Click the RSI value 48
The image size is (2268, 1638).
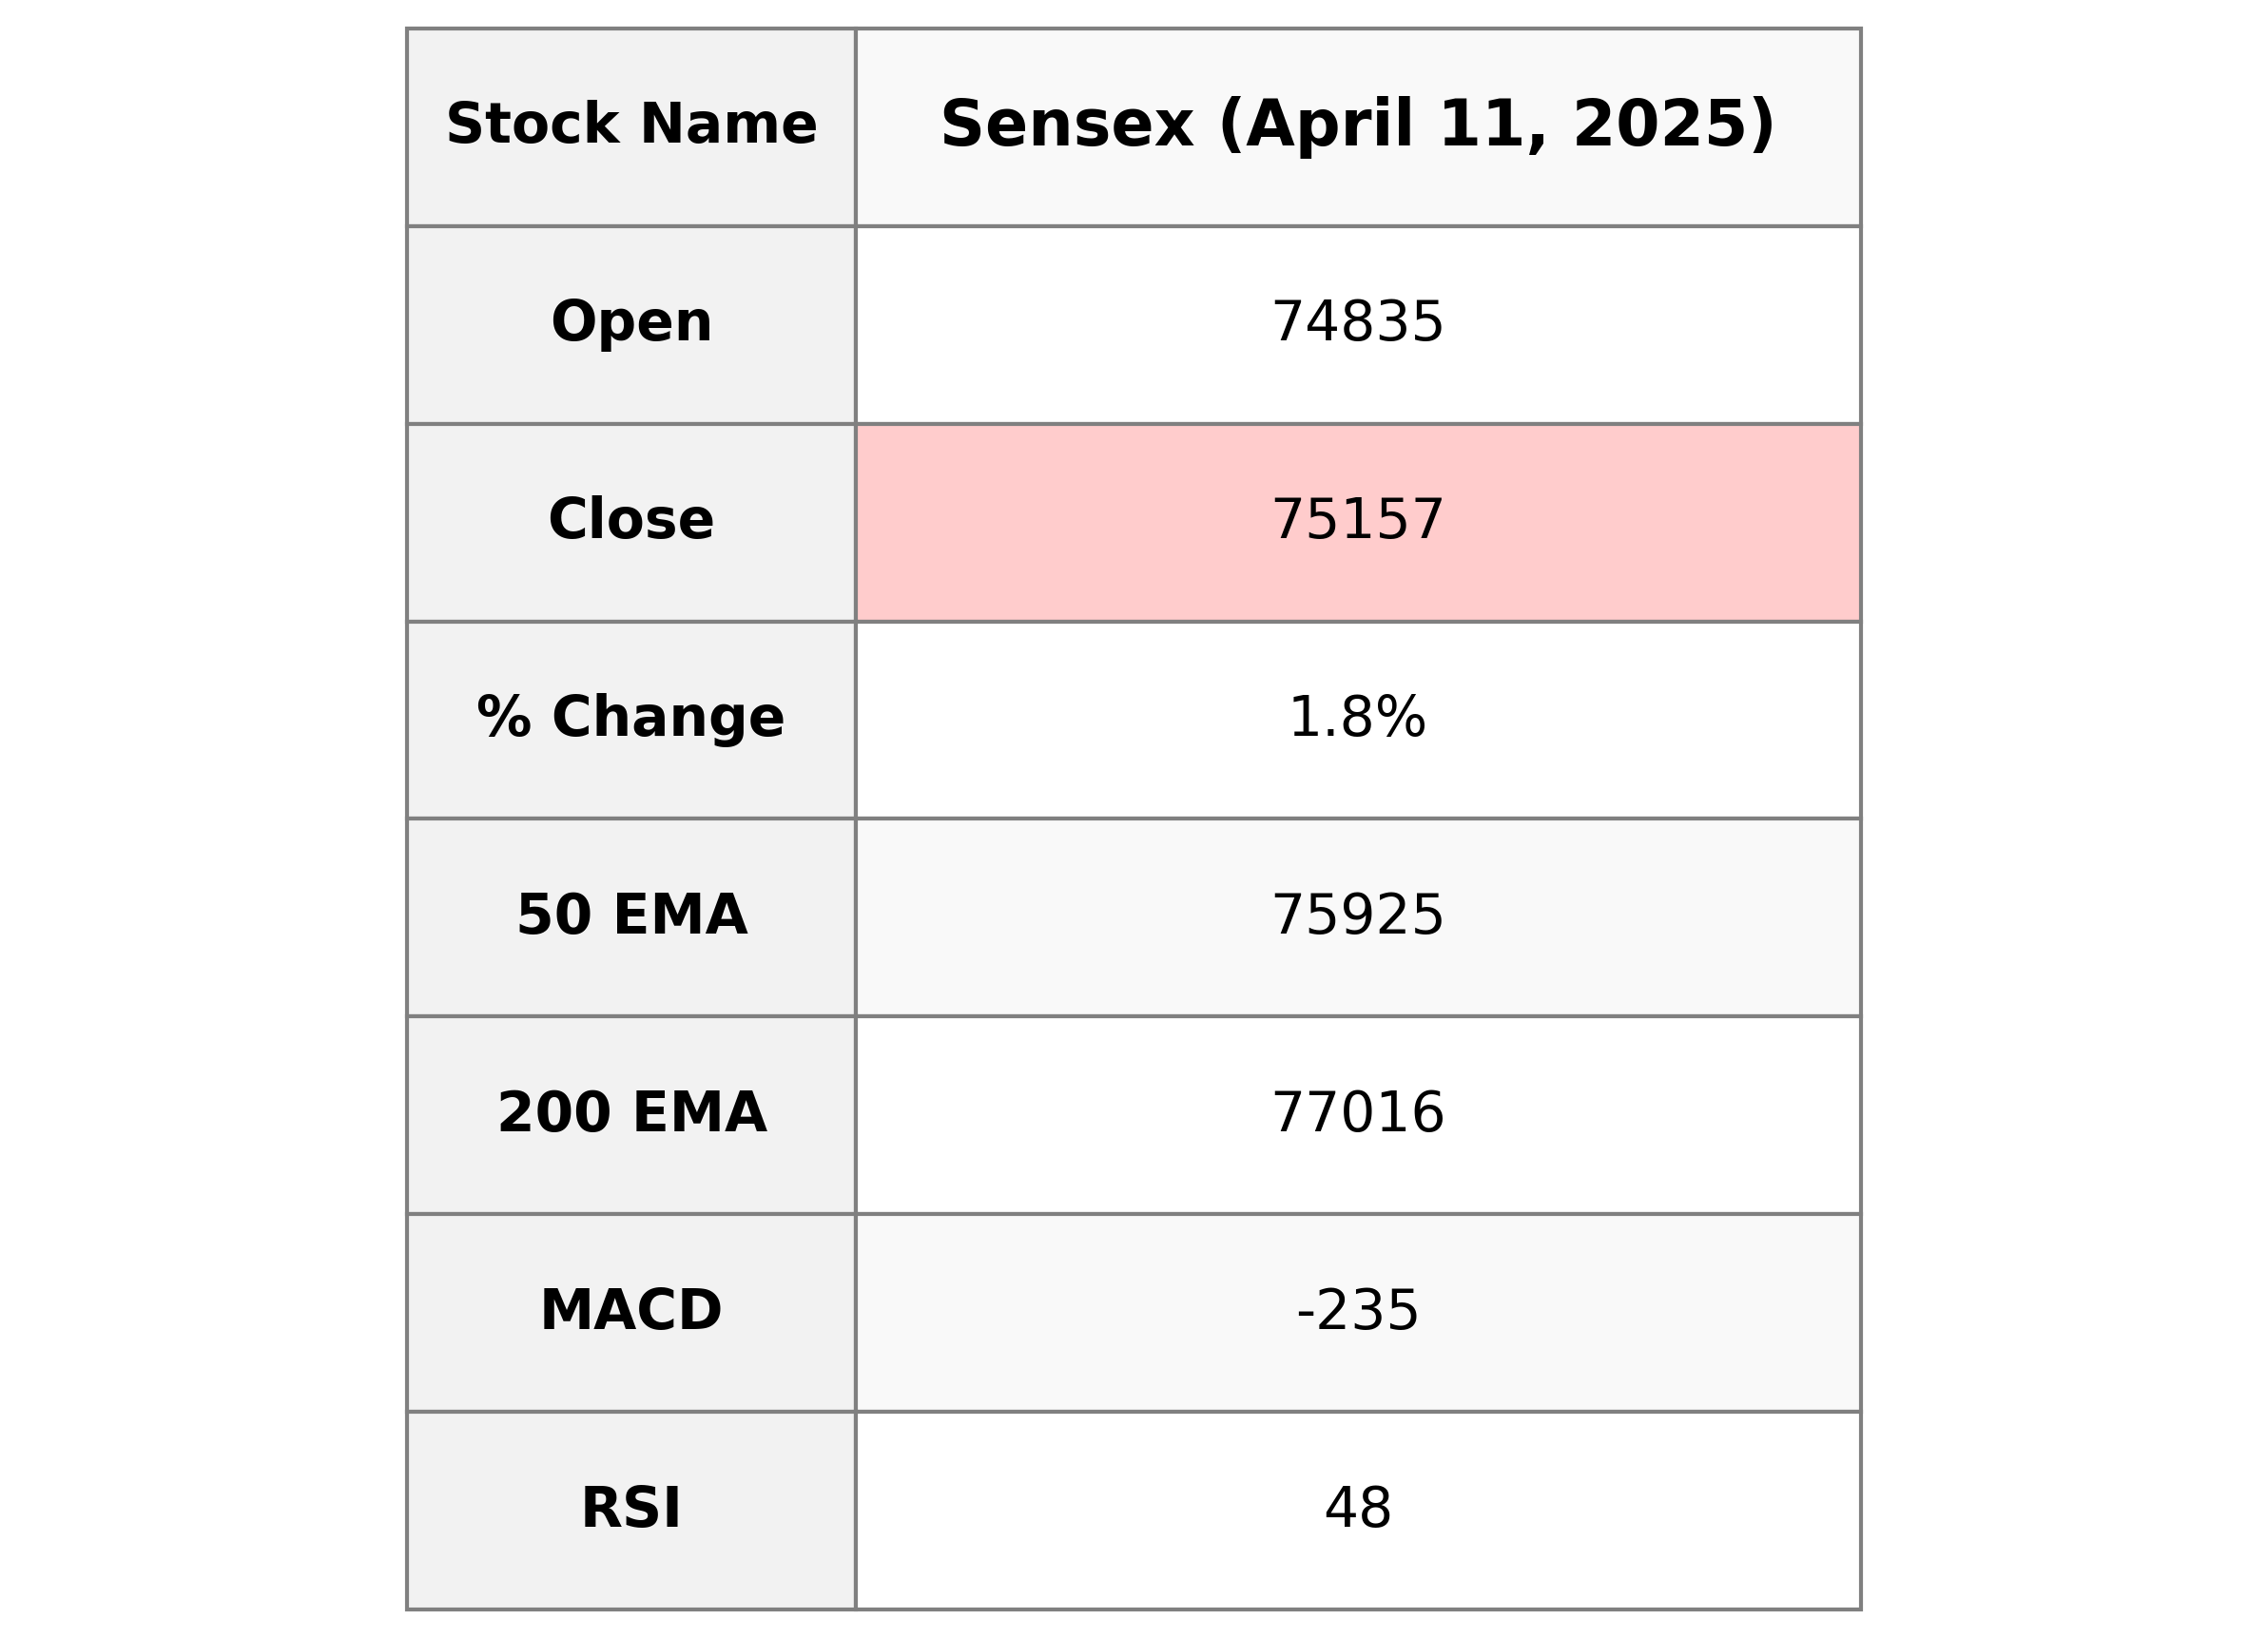[1357, 1508]
